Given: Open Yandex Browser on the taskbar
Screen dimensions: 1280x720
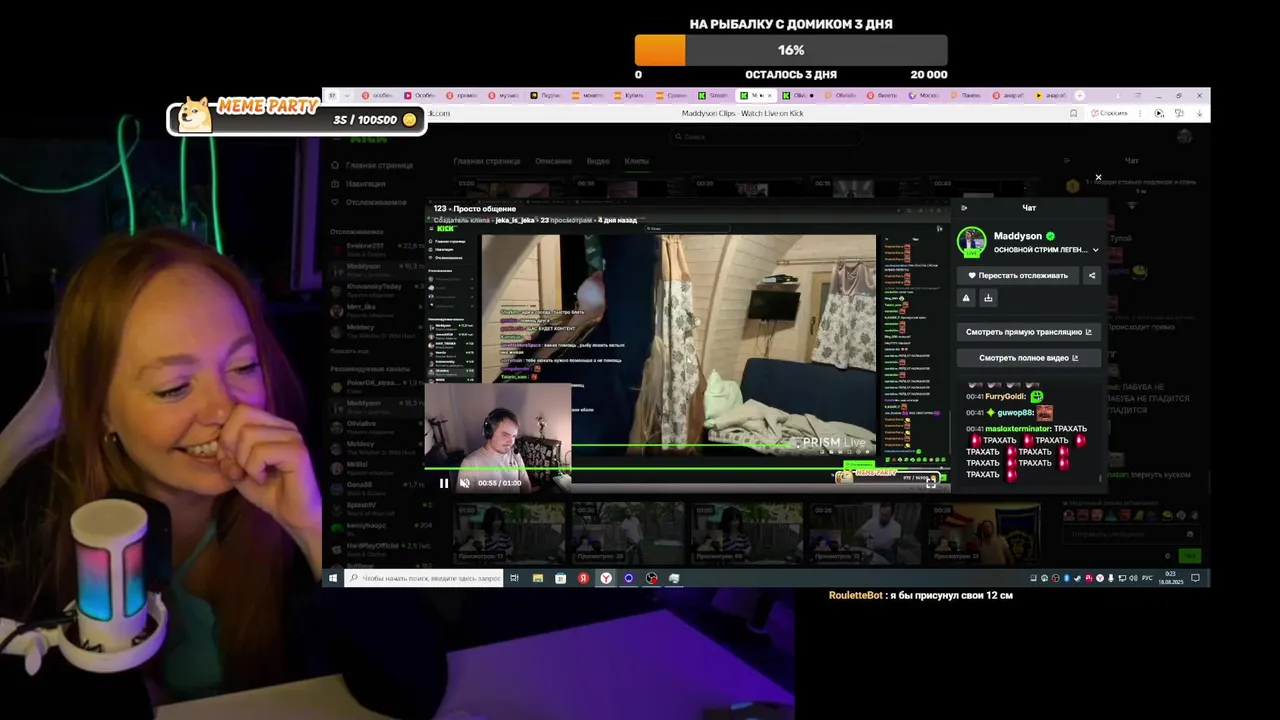Looking at the screenshot, I should coord(606,578).
